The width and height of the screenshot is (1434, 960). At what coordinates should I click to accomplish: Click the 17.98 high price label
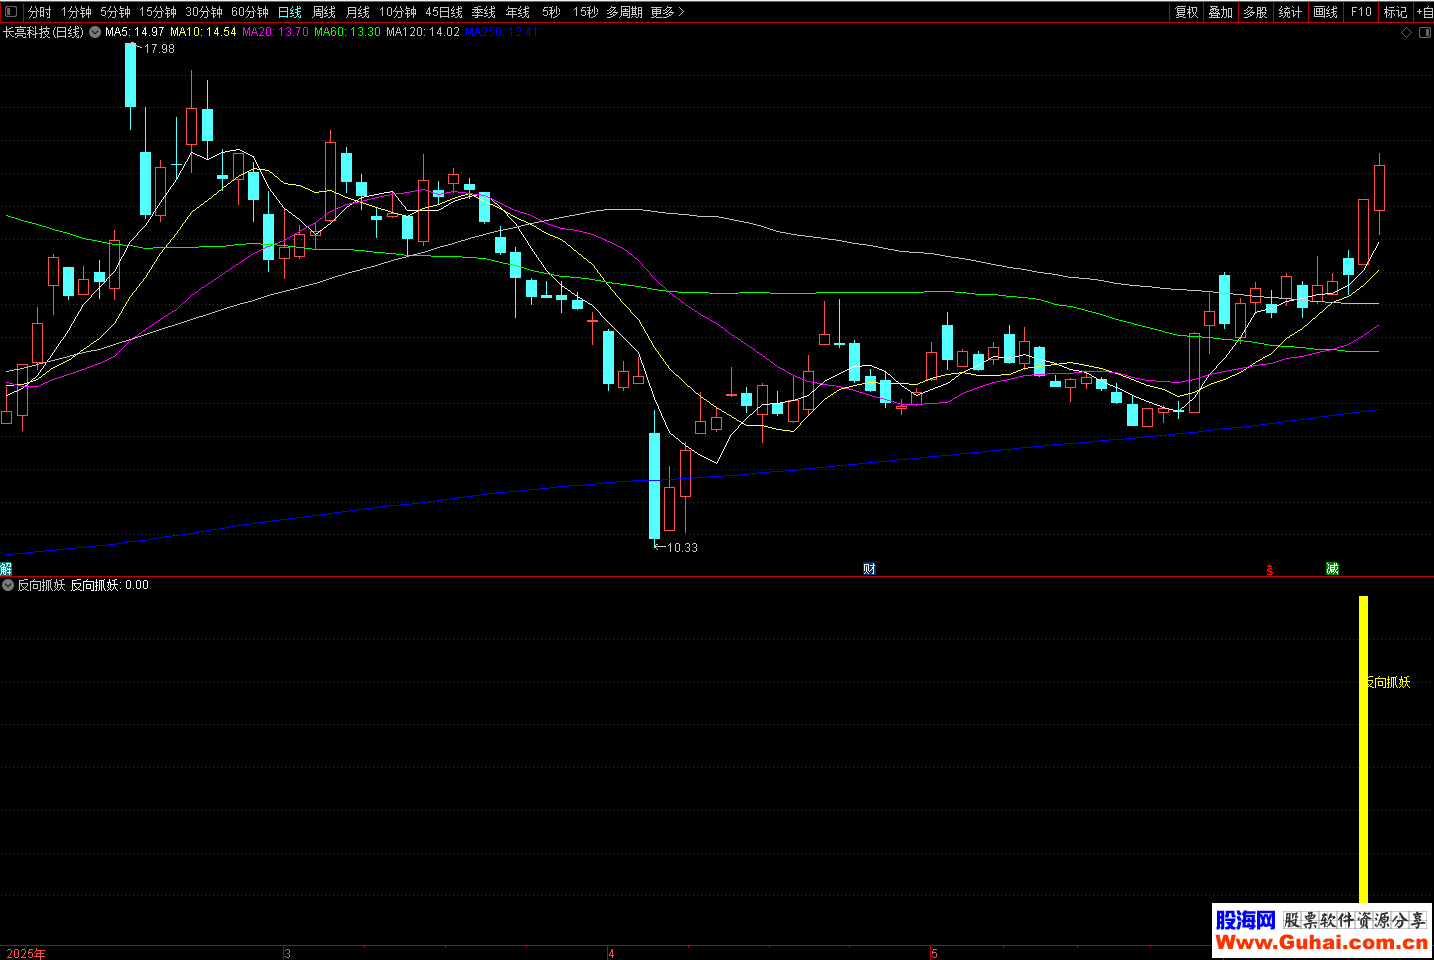coord(159,48)
